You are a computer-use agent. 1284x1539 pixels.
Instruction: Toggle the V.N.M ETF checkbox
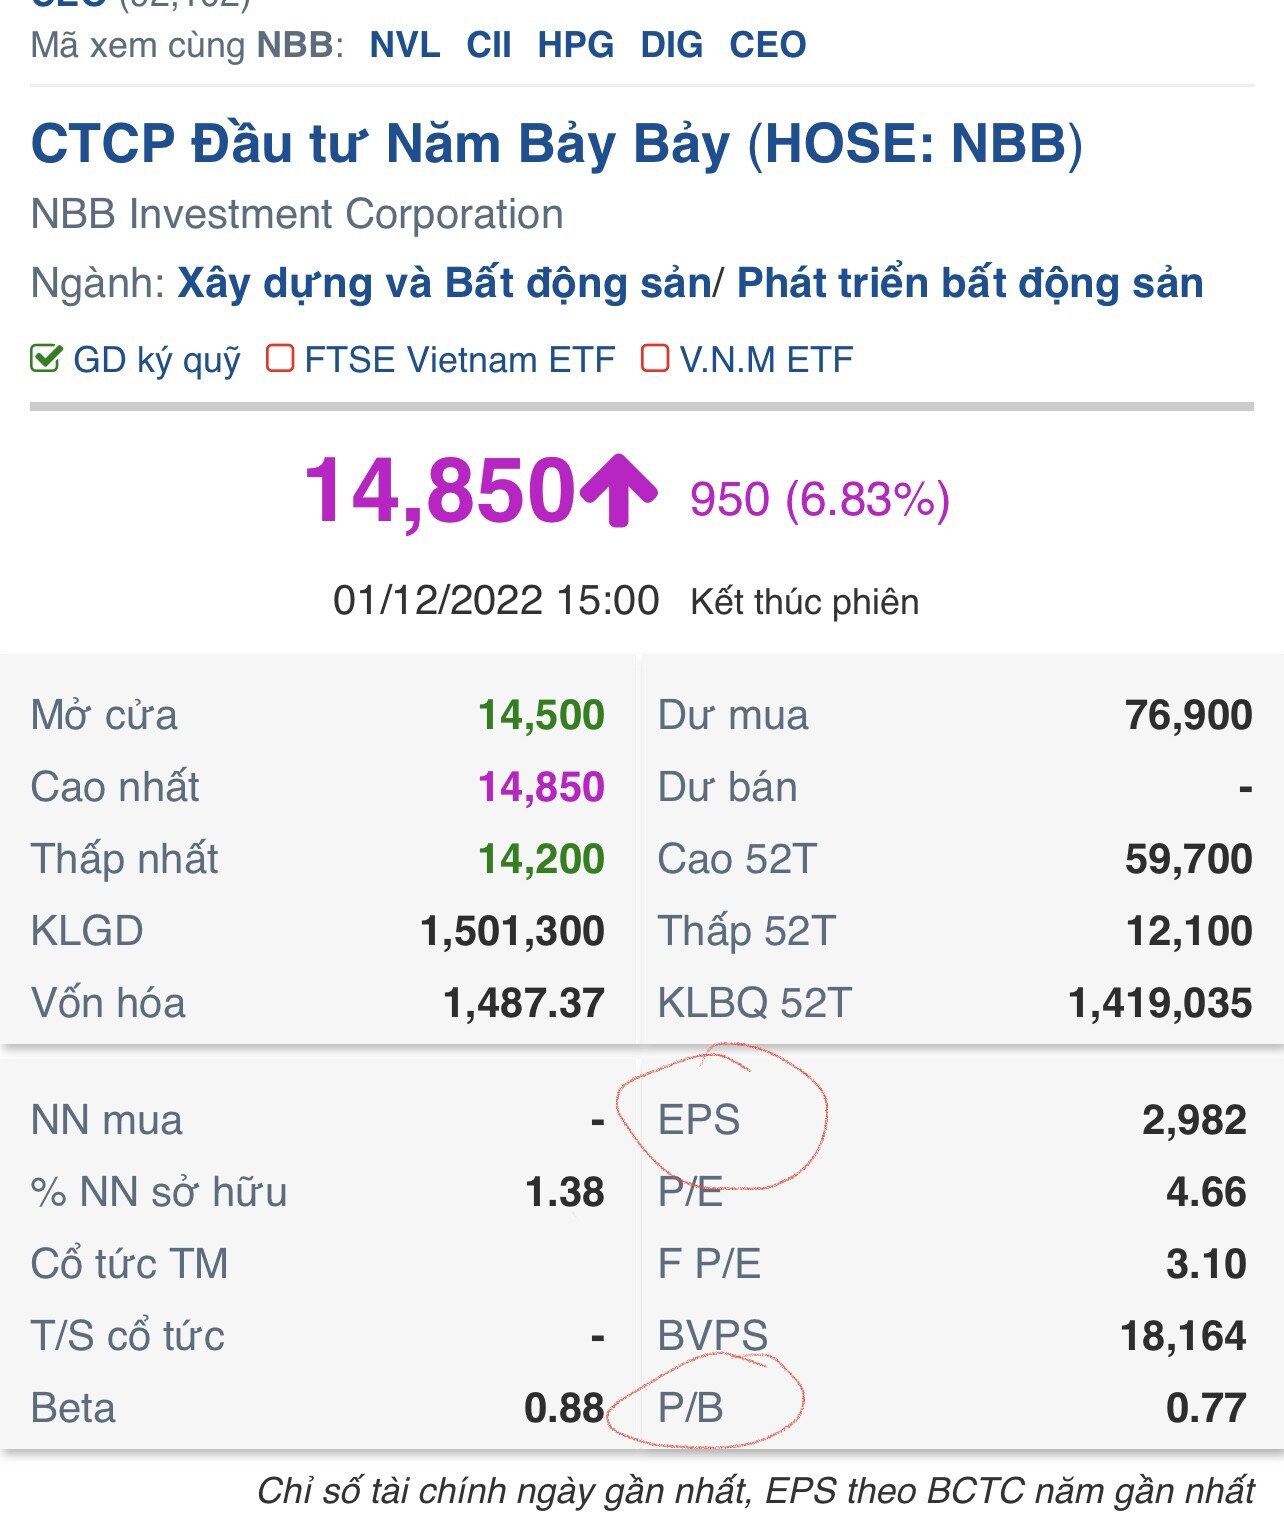[655, 359]
